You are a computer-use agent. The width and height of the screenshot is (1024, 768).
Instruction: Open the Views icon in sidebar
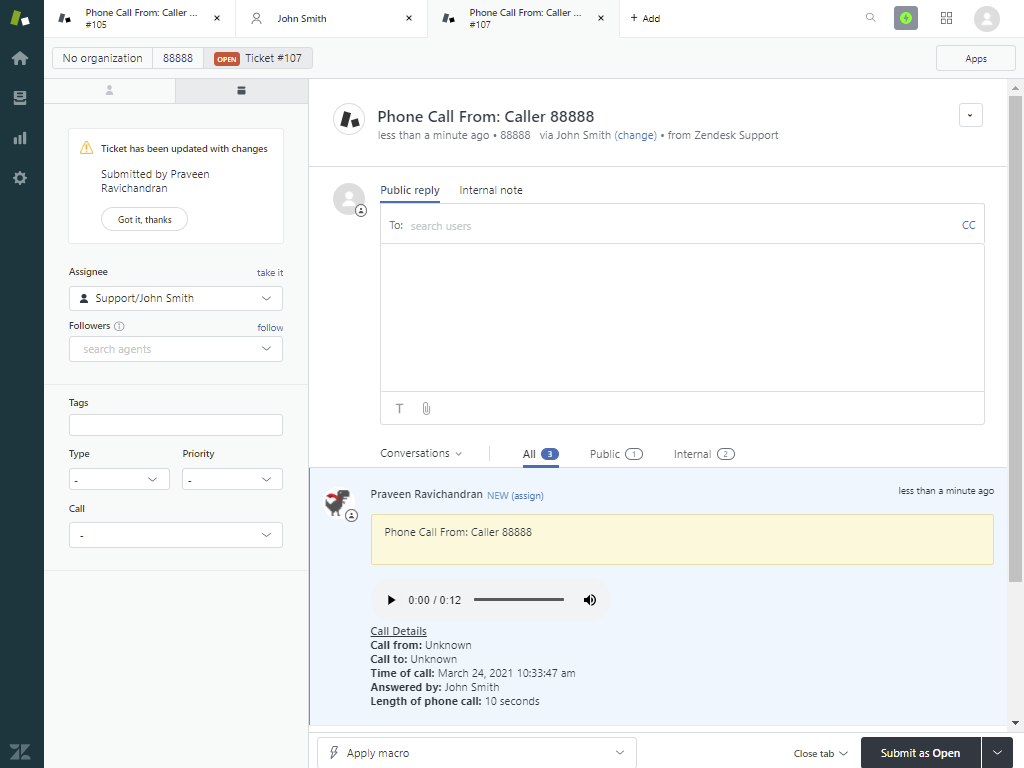[x=20, y=98]
